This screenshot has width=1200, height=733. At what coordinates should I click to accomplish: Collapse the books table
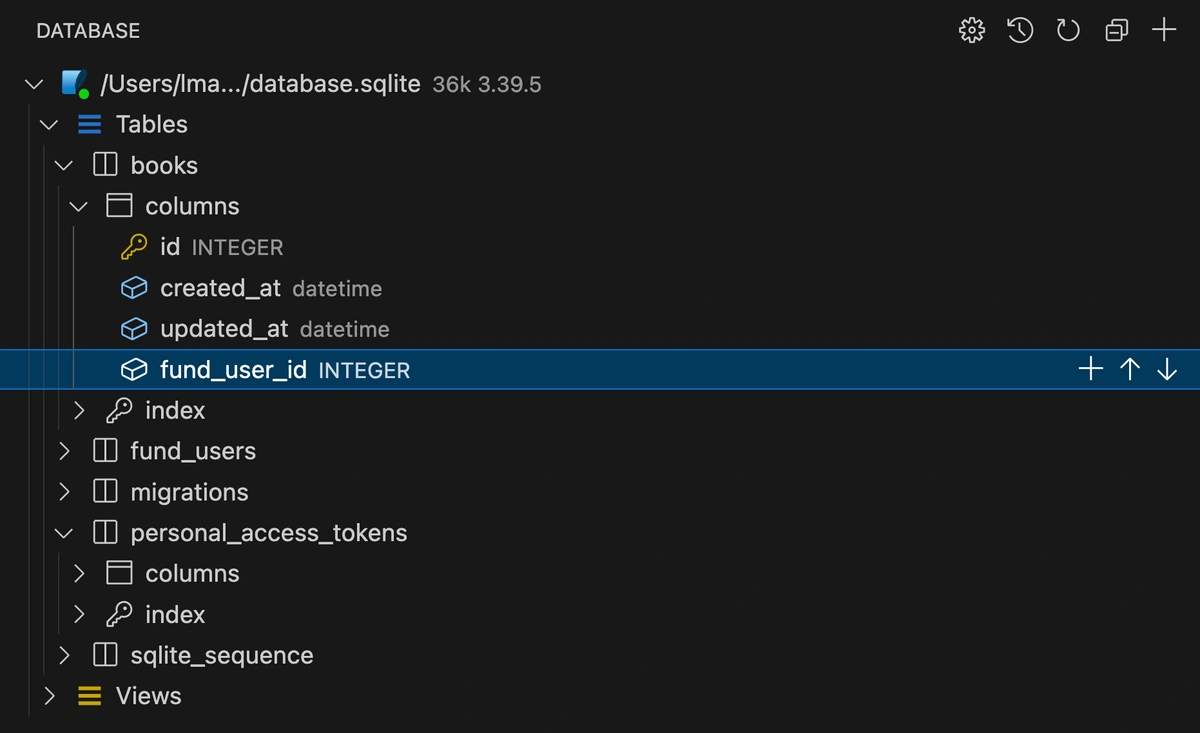[x=64, y=165]
